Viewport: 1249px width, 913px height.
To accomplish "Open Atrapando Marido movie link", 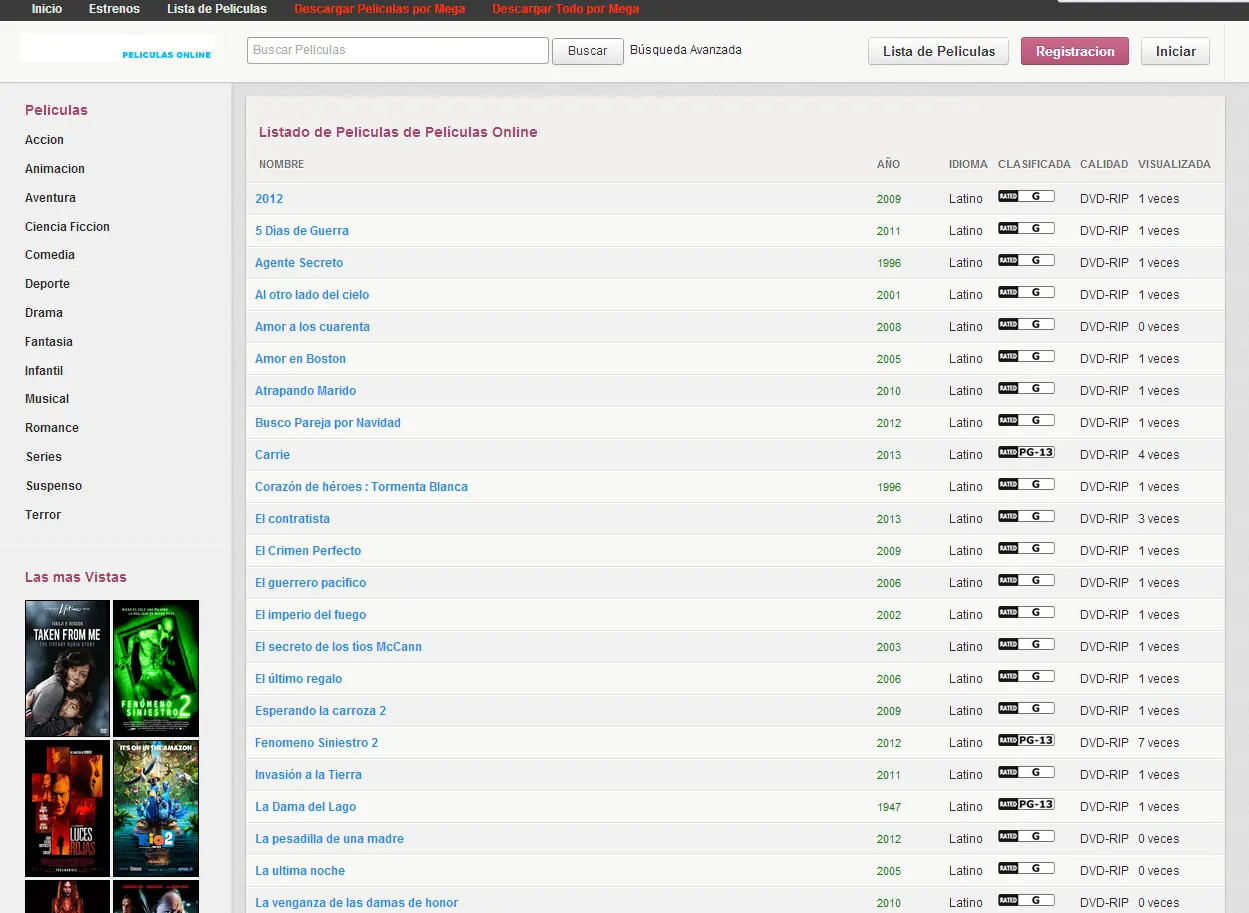I will 305,391.
